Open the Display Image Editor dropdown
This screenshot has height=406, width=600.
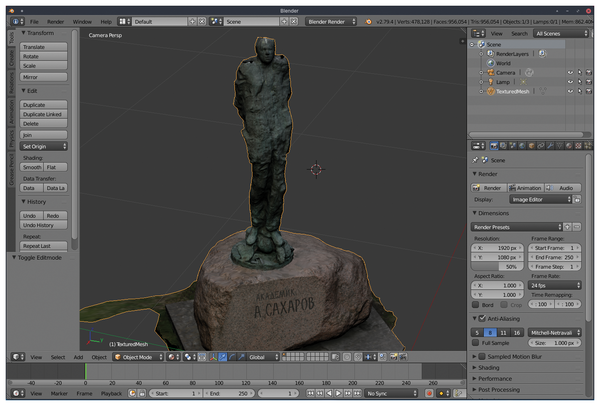(540, 199)
